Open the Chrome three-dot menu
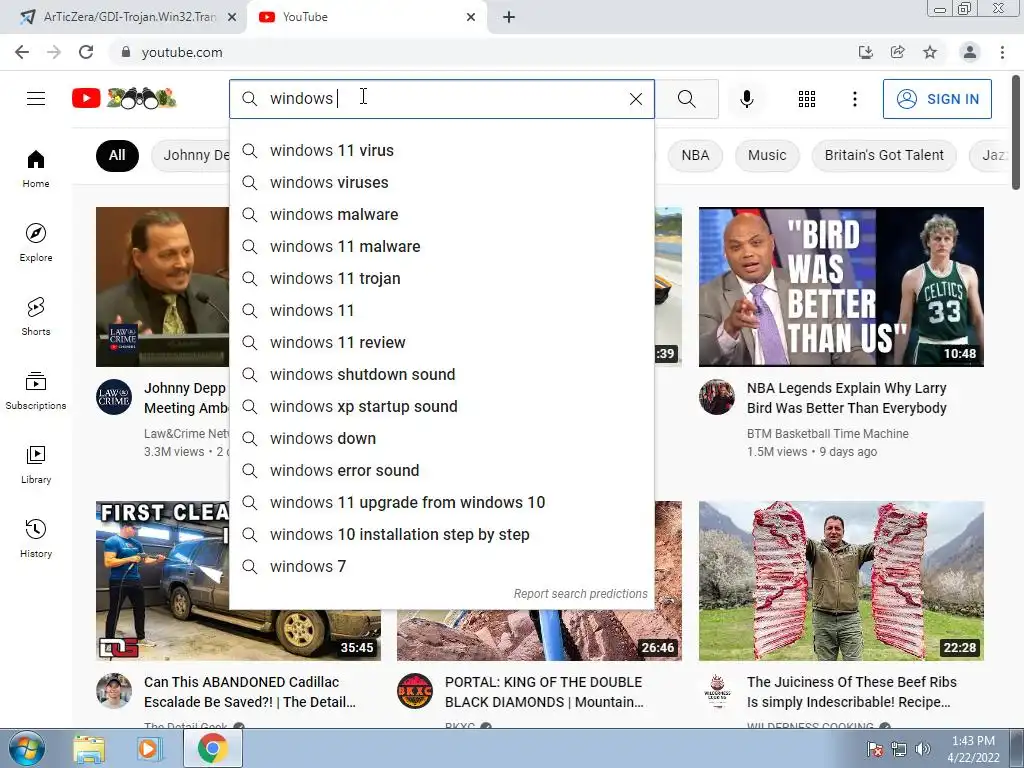1024x768 pixels. (x=1002, y=52)
